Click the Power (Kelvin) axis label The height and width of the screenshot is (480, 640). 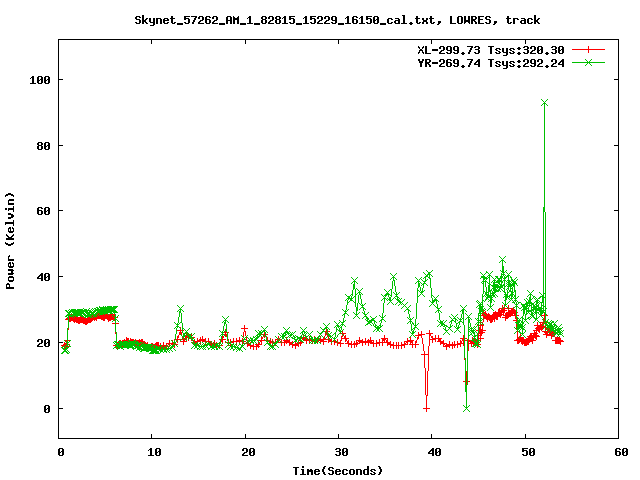tap(10, 241)
